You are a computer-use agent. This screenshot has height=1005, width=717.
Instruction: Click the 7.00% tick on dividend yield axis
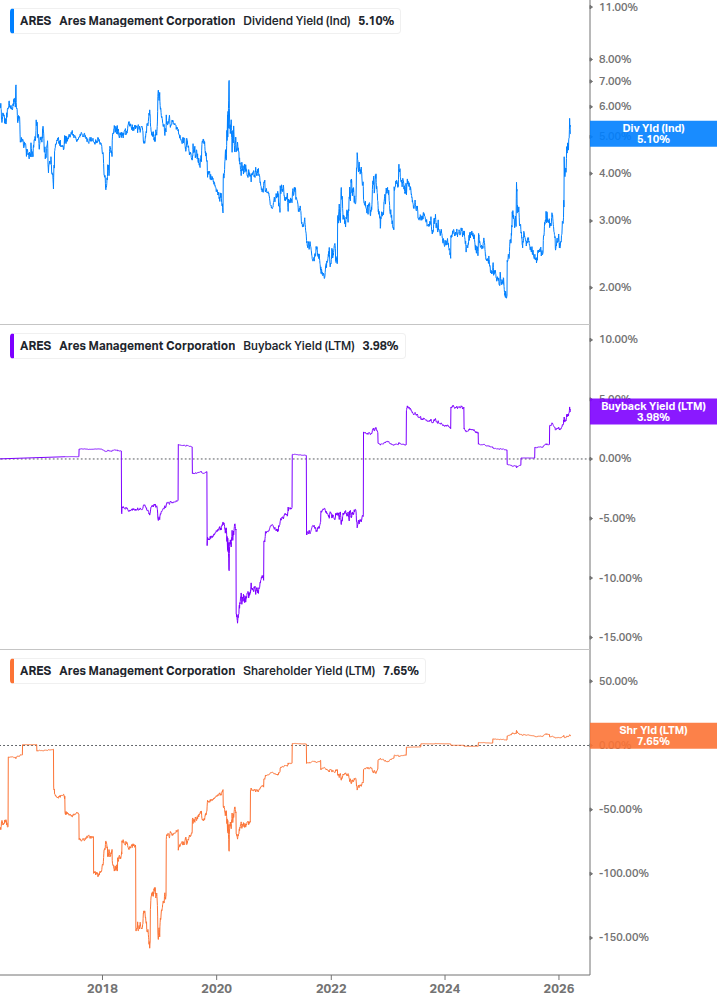615,81
